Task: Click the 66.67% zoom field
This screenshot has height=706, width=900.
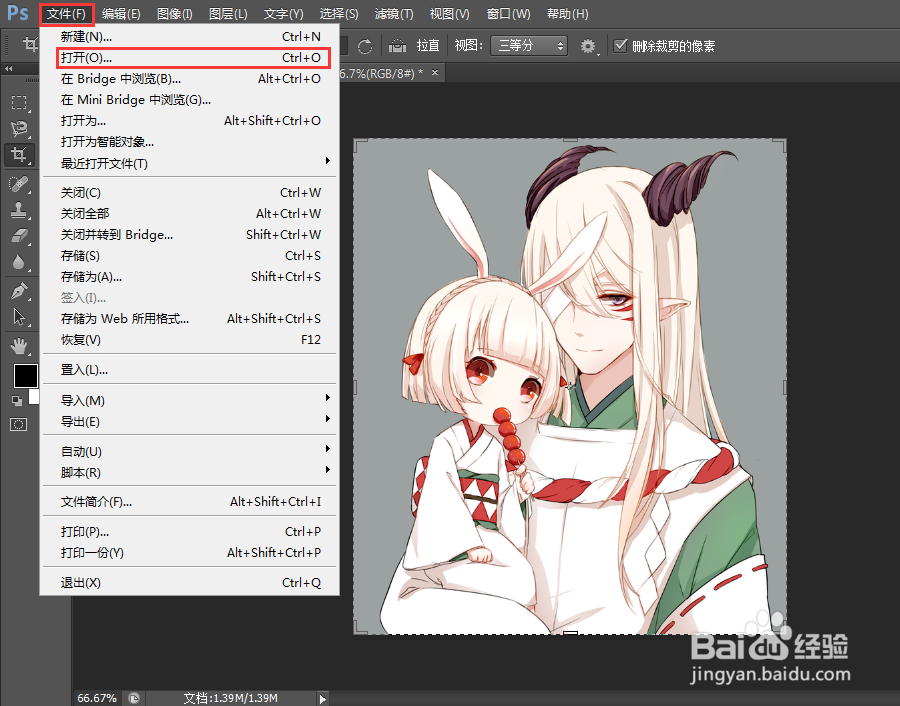Action: [97, 699]
